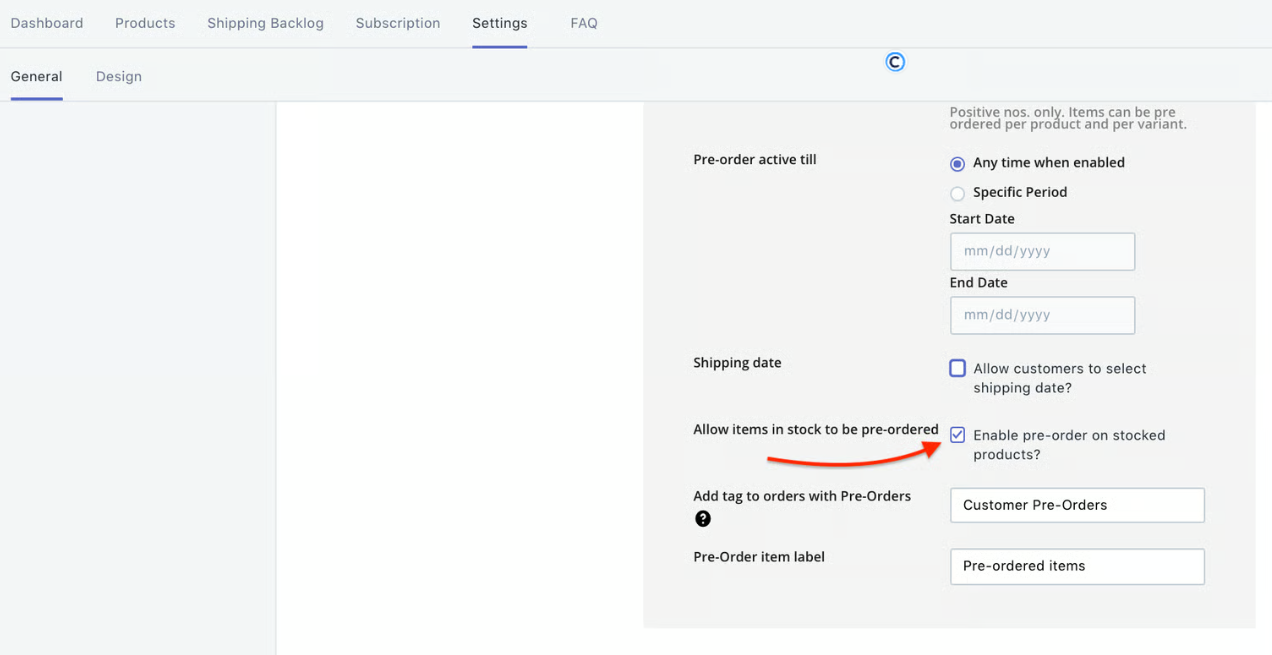Image resolution: width=1272 pixels, height=655 pixels.
Task: Click the blue circular C icon
Action: point(895,62)
